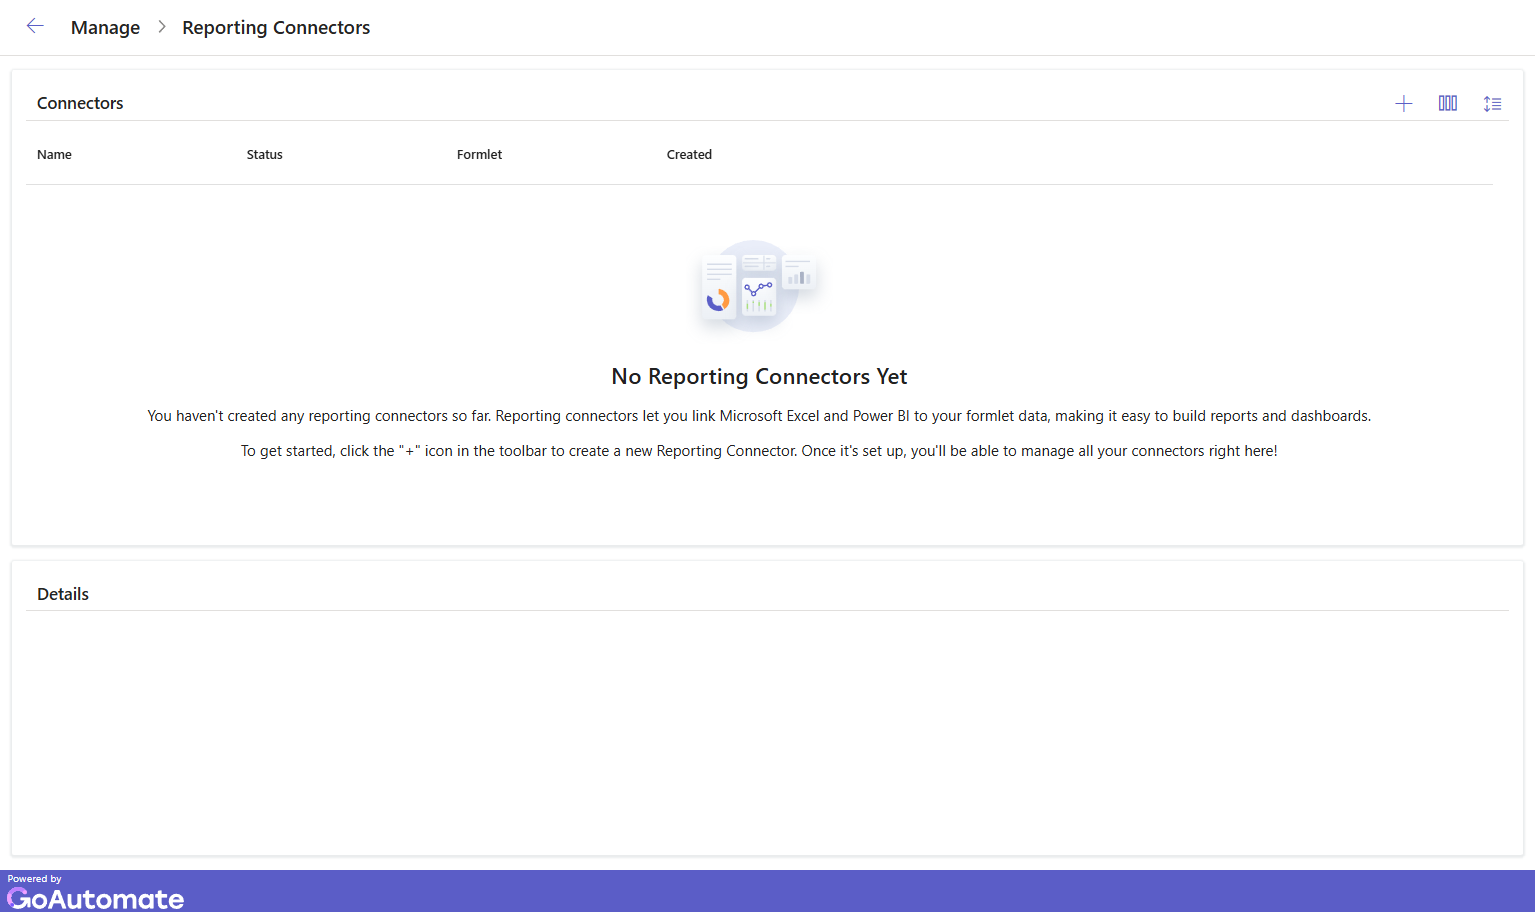Click the "Powered by" footer text
This screenshot has width=1535, height=912.
pyautogui.click(x=34, y=879)
